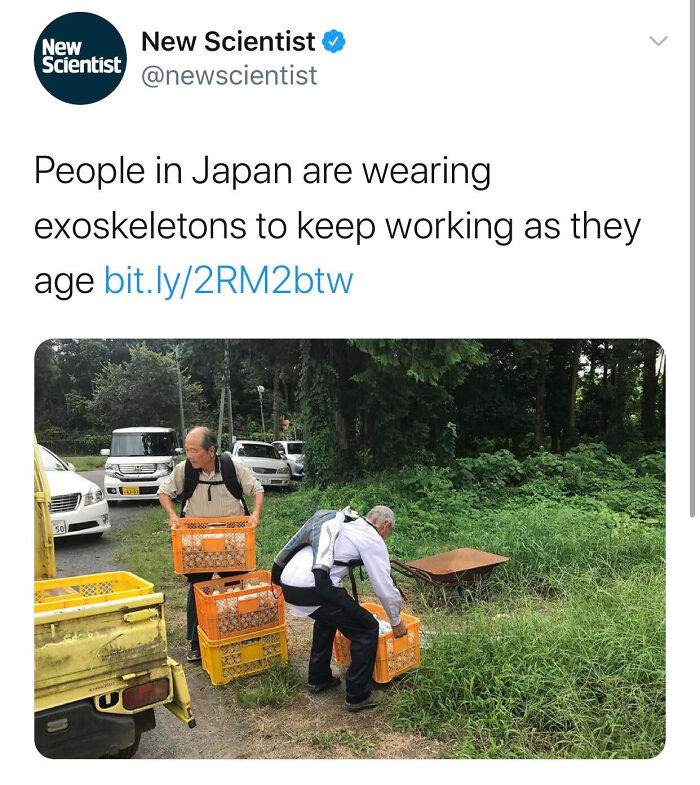Click the truck's red tail light
This screenshot has height=785, width=700.
145,694
